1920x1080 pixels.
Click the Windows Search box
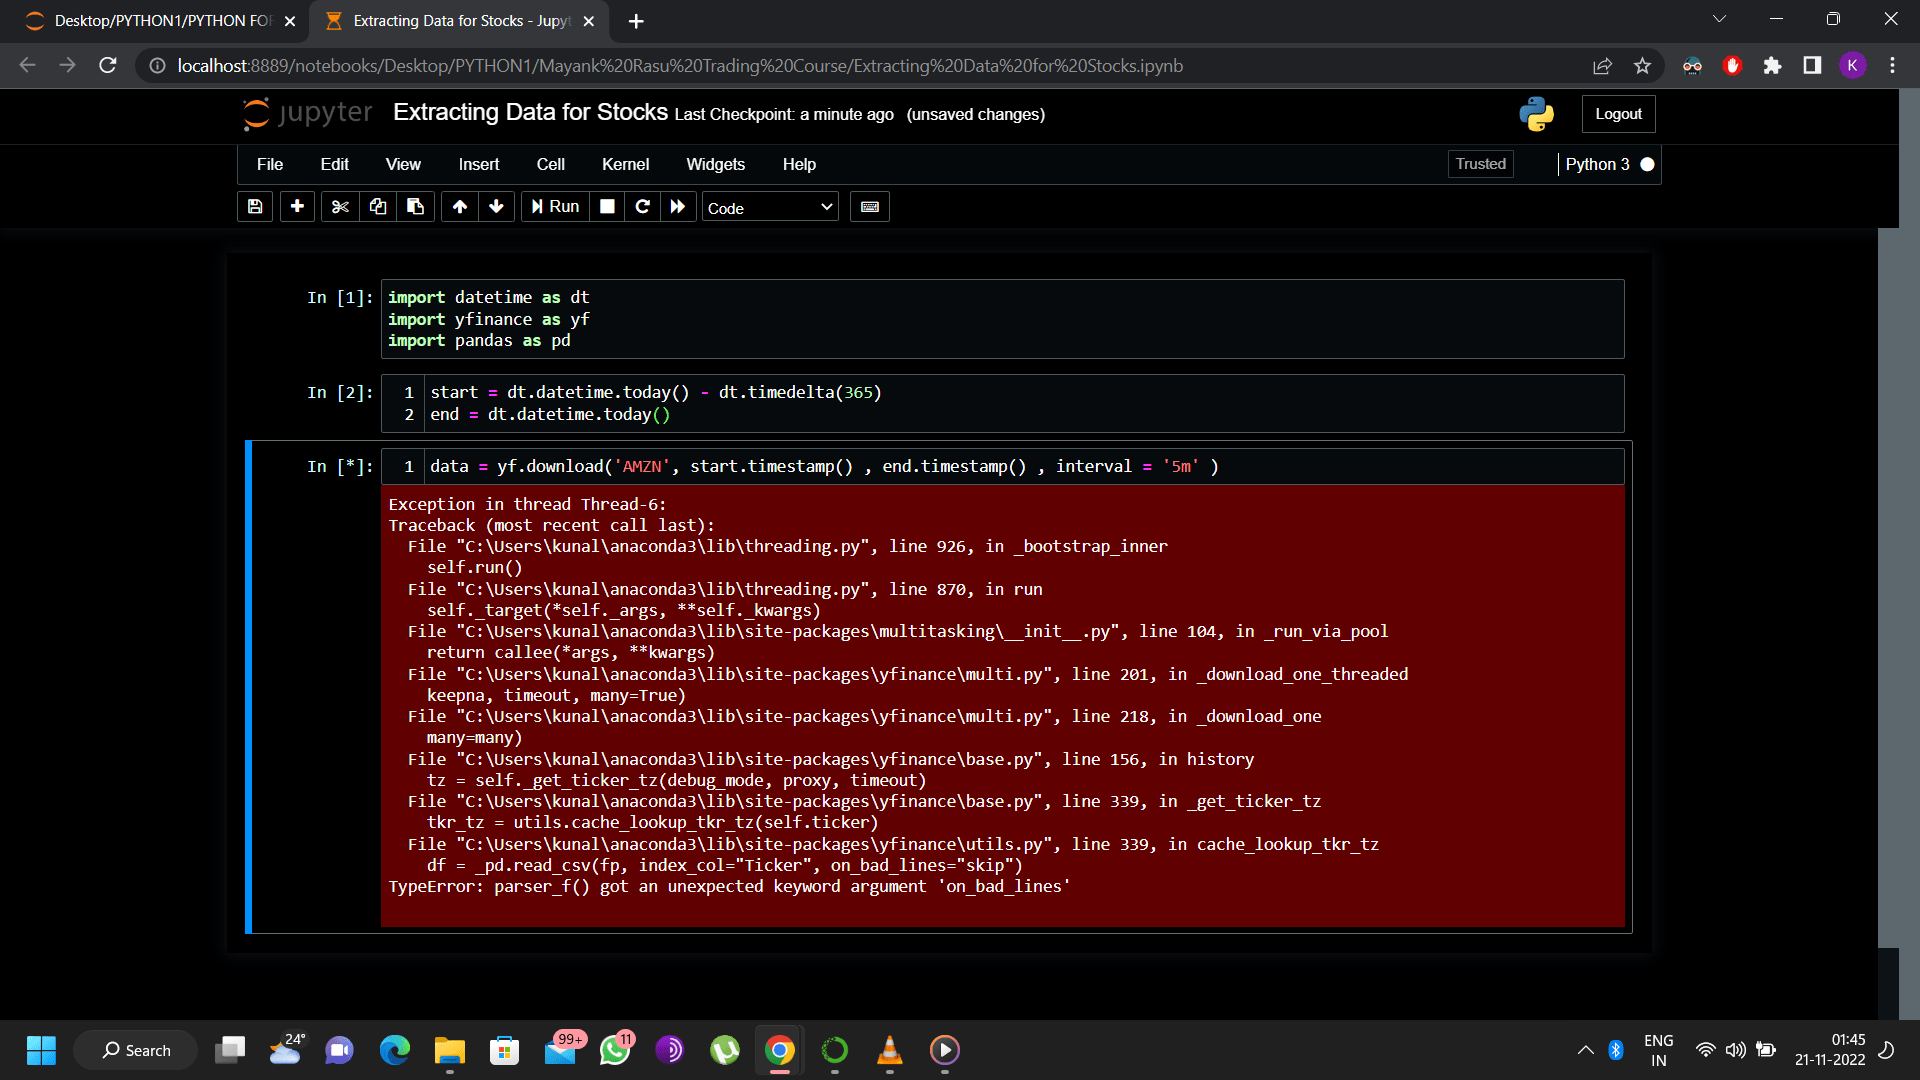tap(136, 1050)
